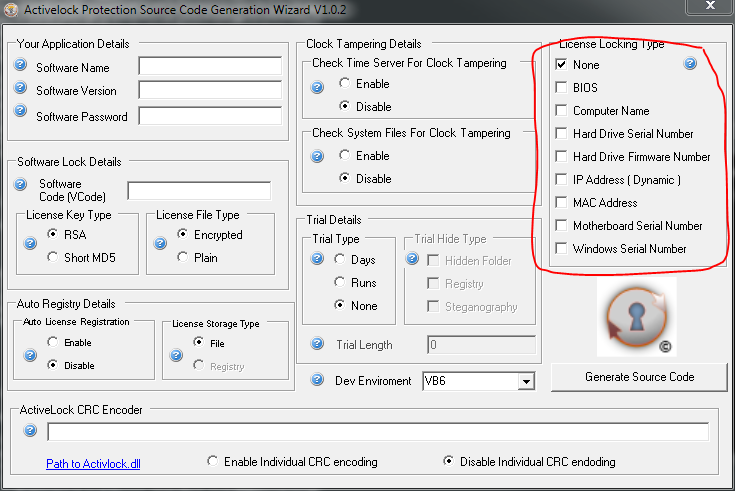Click the CRC Encoder path field

[378, 431]
